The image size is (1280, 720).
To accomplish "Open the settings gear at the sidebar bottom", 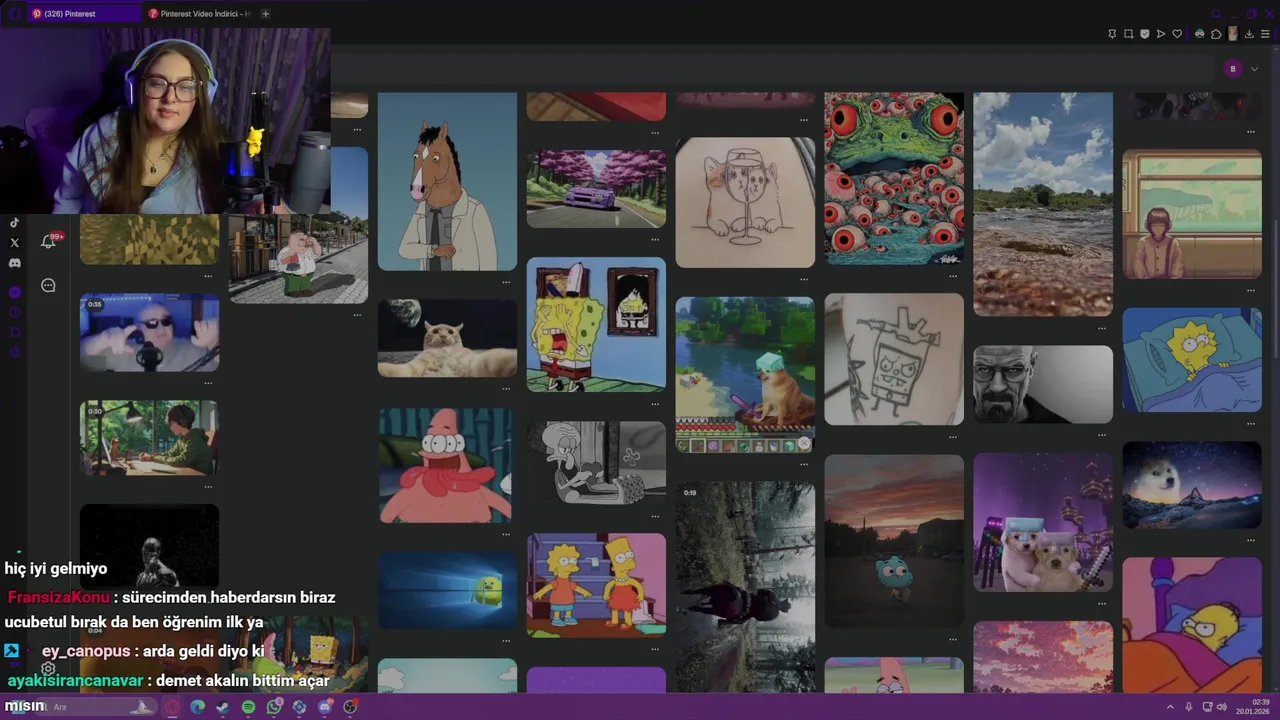I will (47, 668).
